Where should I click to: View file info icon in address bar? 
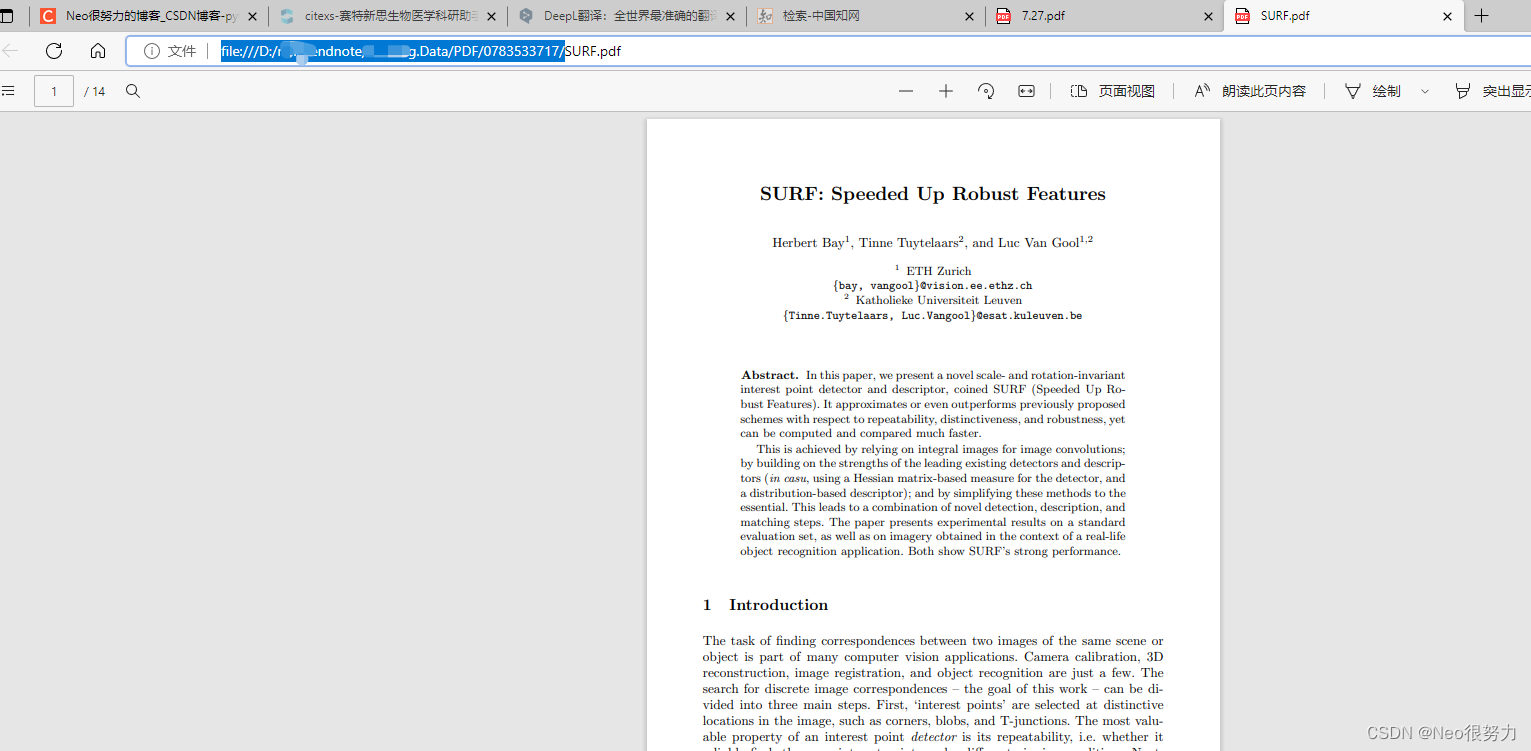(152, 51)
